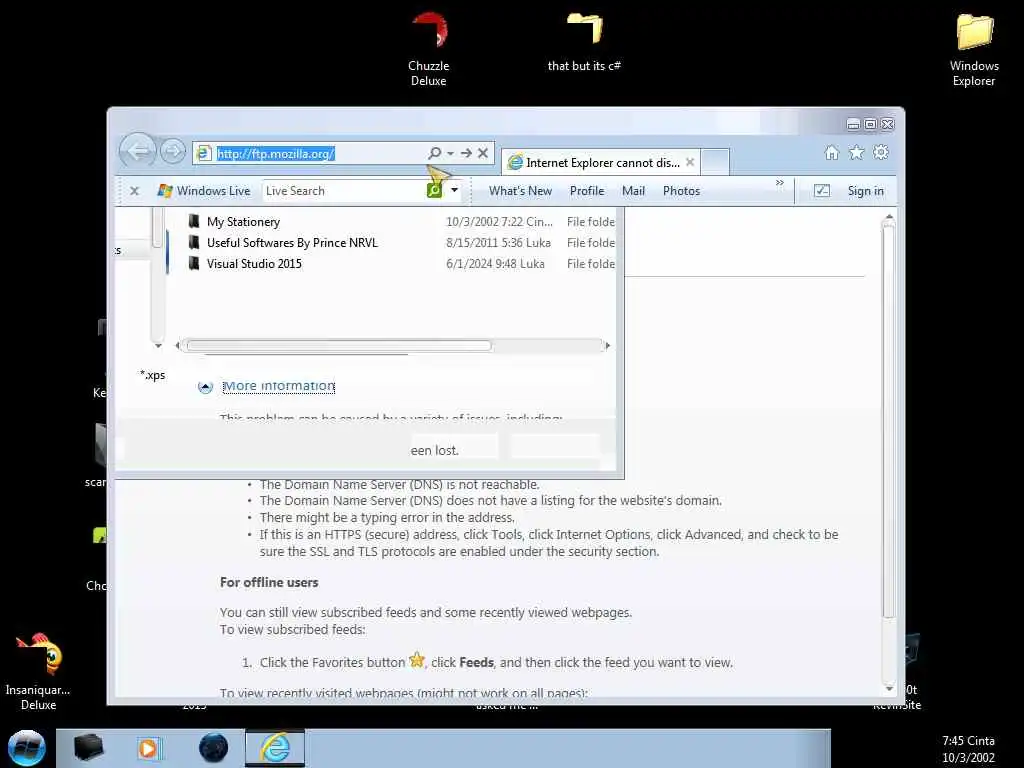Open the address bar autocomplete dropdown arrow
This screenshot has height=768, width=1024.
[x=451, y=153]
